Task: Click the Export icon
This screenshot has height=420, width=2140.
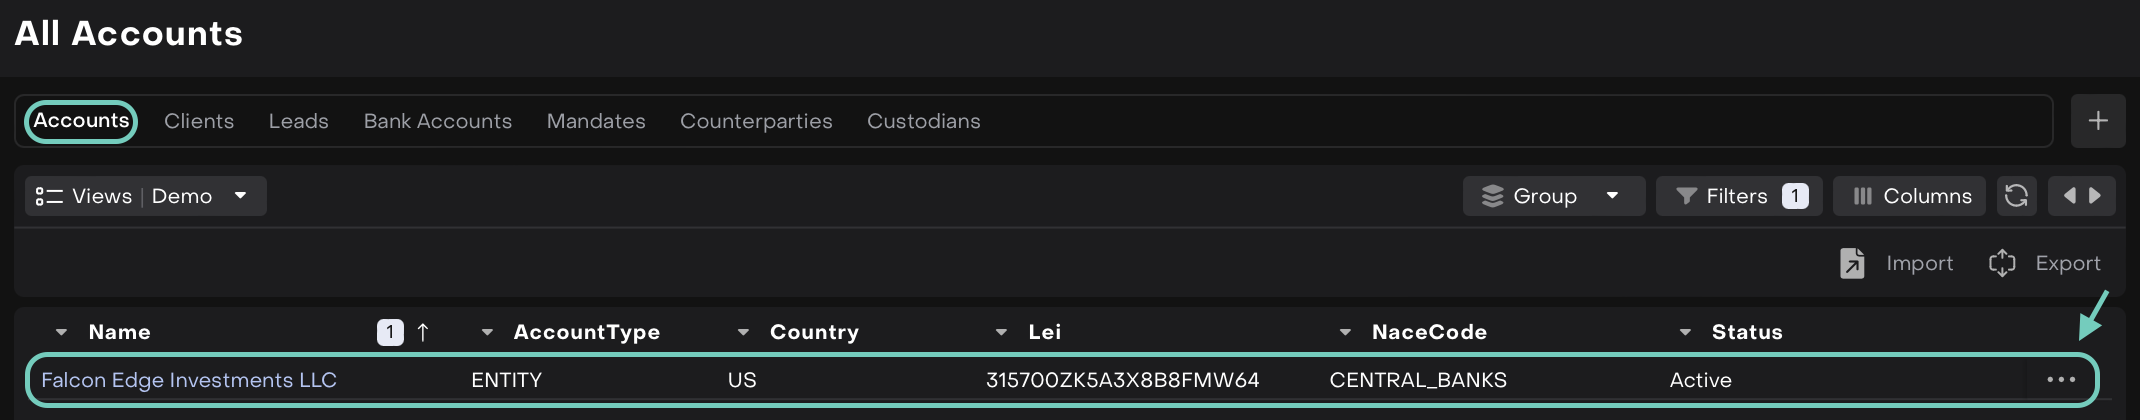Action: click(x=2002, y=263)
